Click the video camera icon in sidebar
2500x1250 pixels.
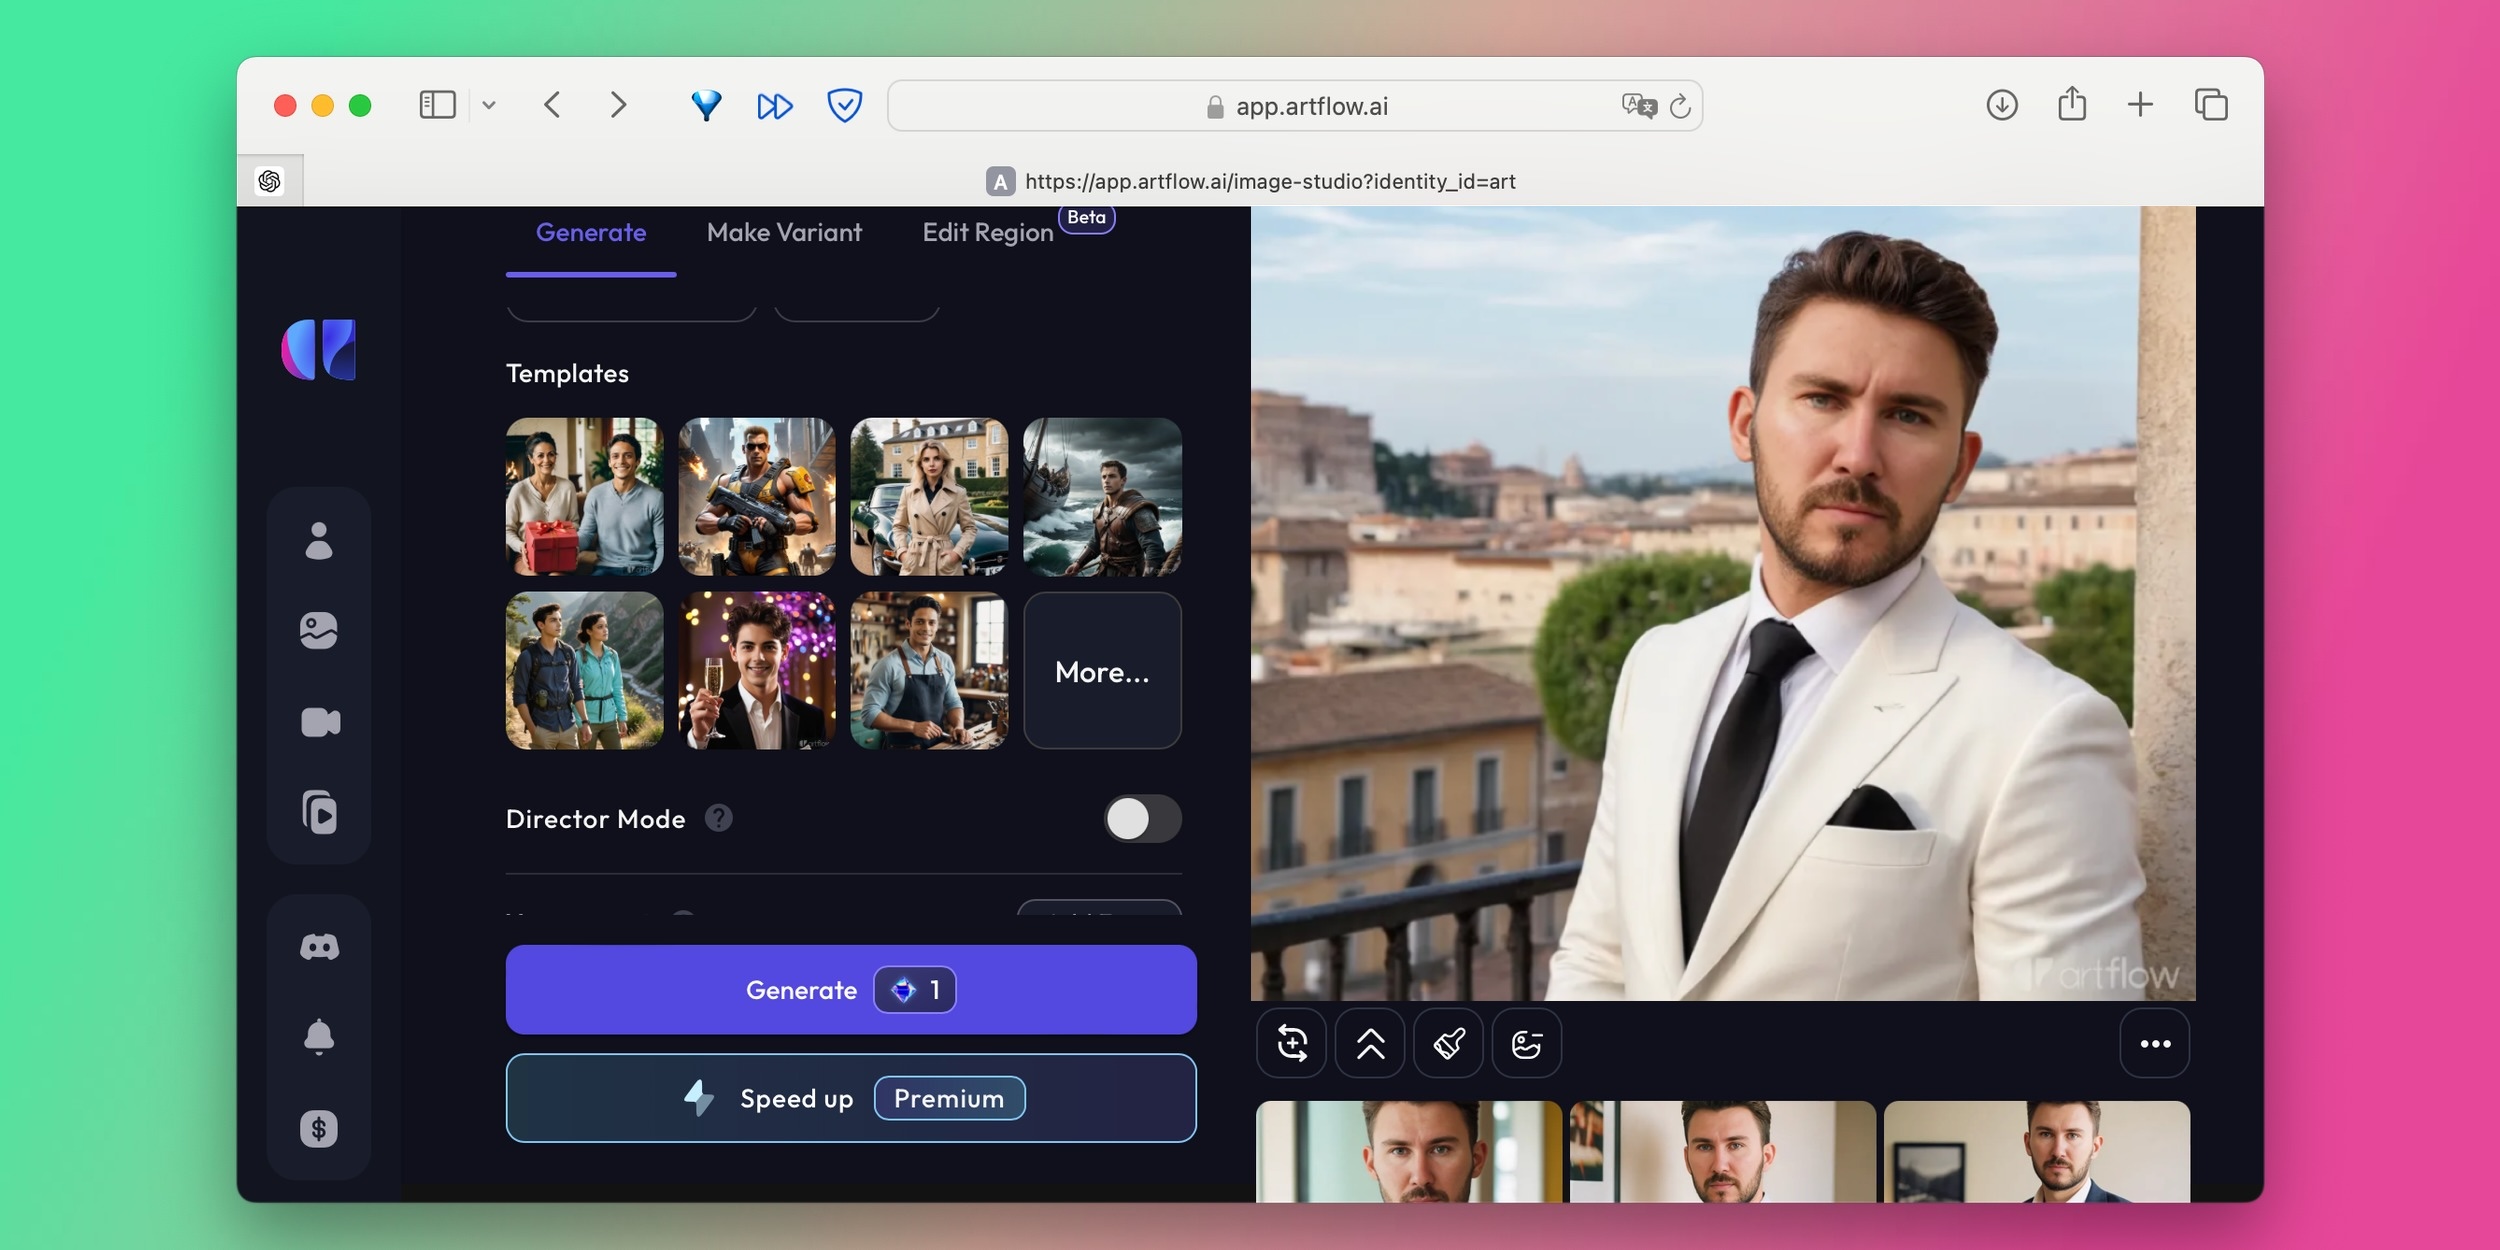click(x=319, y=721)
